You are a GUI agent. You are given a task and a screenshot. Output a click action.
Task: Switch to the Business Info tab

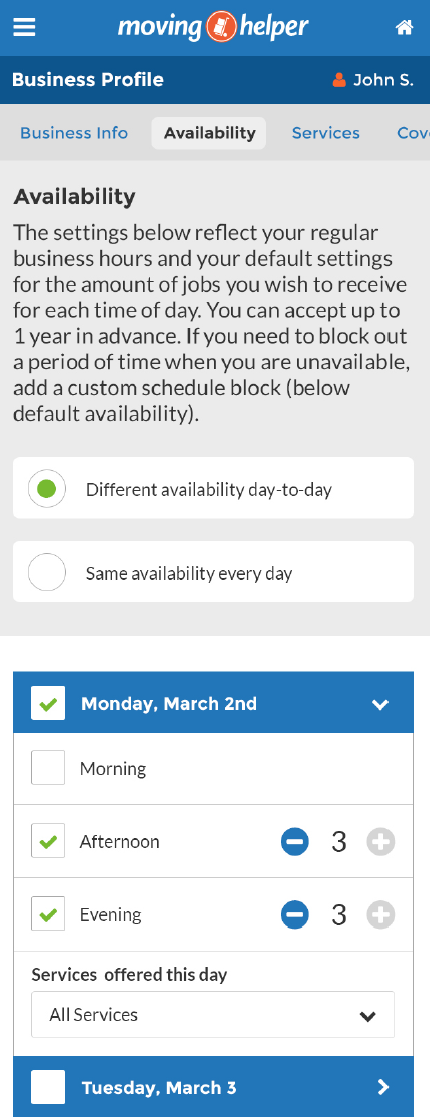[x=74, y=134]
